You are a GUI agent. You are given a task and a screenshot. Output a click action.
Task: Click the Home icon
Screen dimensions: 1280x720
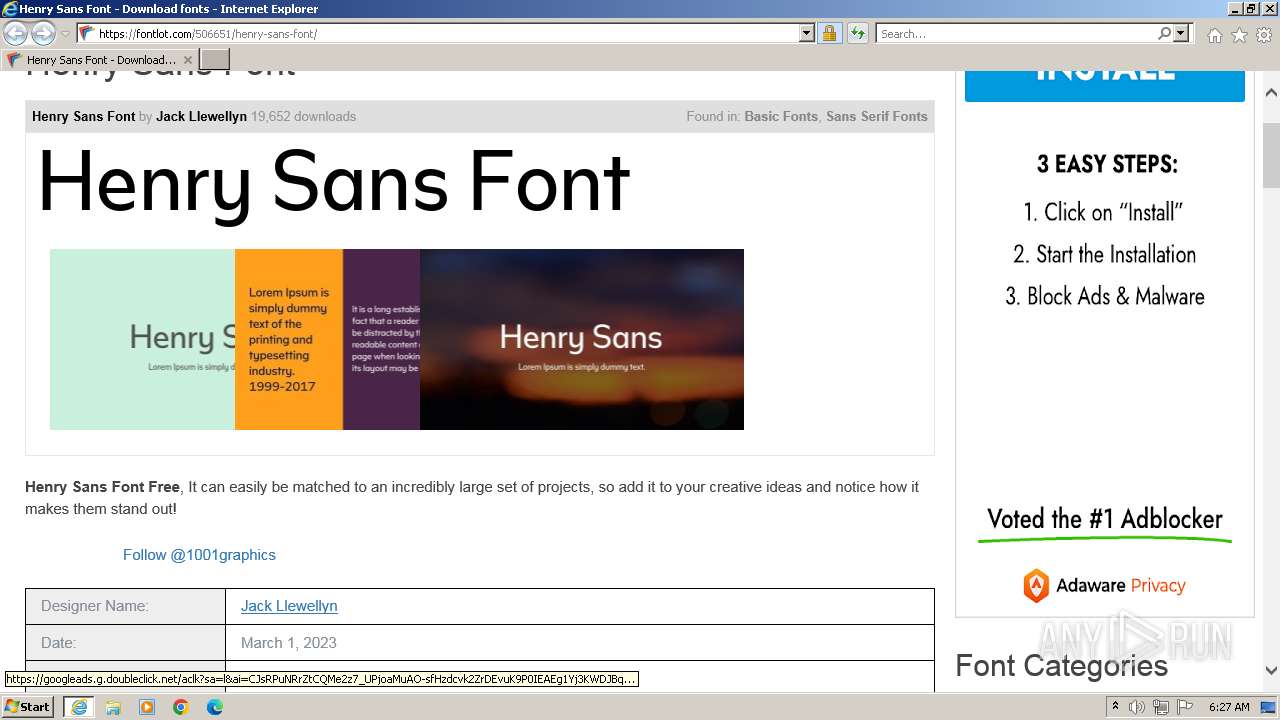1214,35
